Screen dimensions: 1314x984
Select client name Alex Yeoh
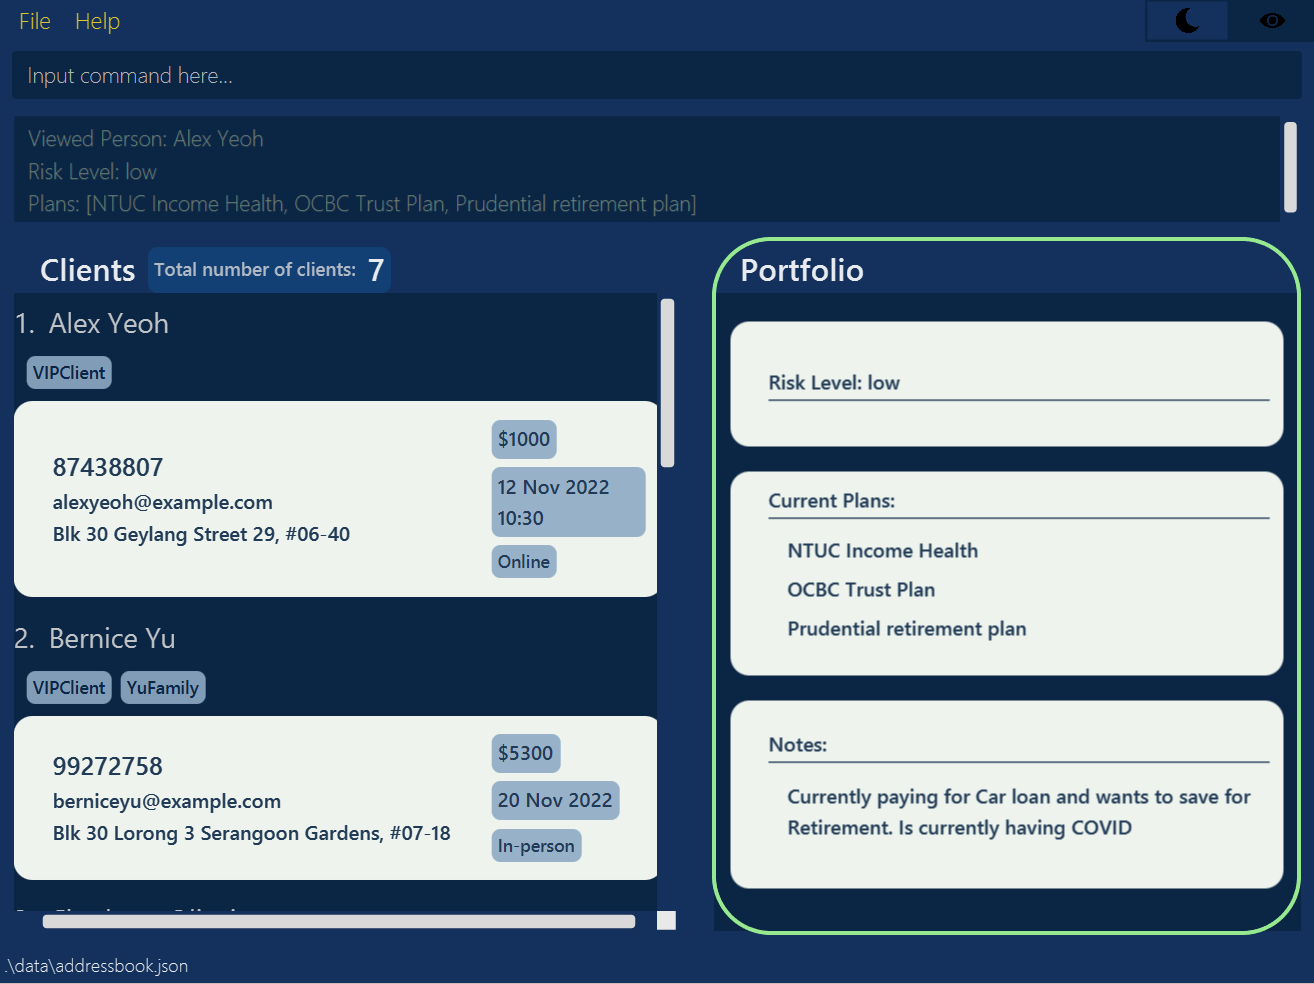[x=108, y=324]
